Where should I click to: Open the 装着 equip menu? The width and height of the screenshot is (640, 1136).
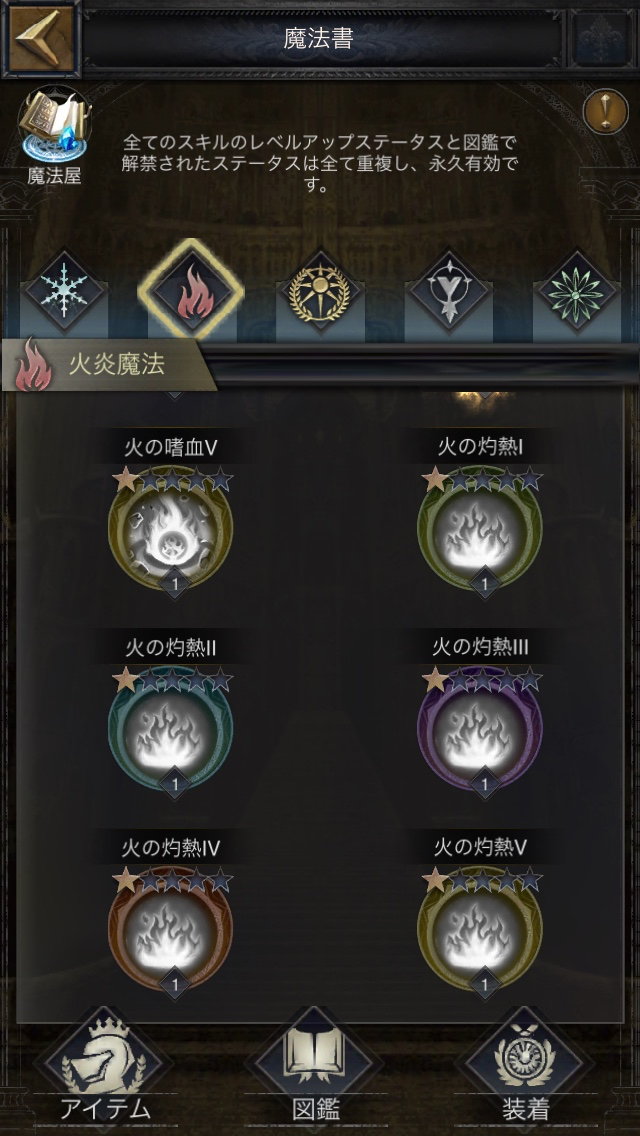tap(525, 1072)
